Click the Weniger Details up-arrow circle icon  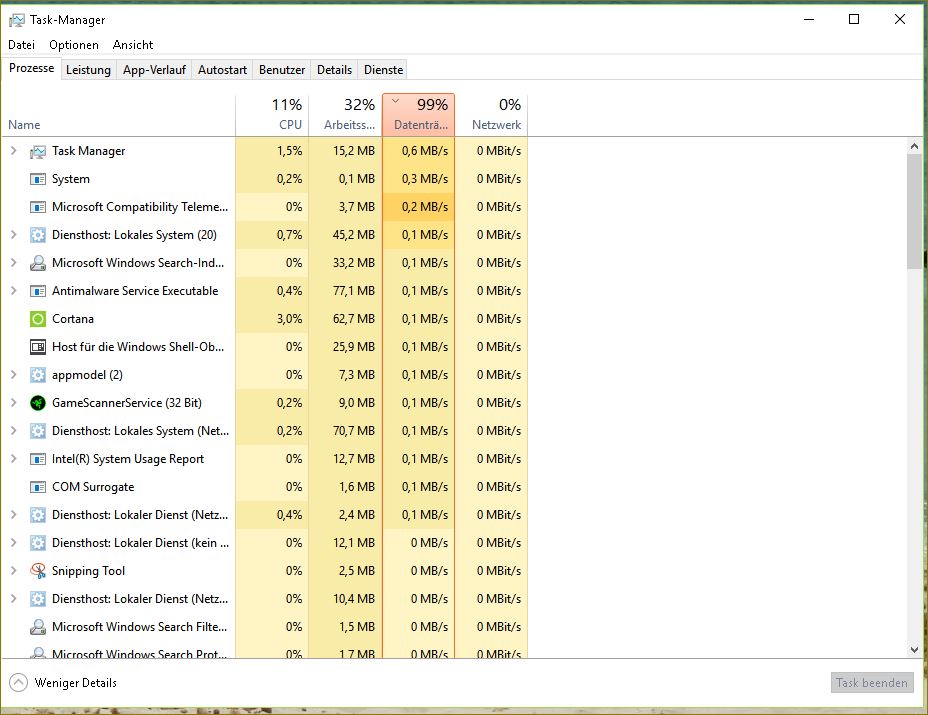[x=18, y=682]
